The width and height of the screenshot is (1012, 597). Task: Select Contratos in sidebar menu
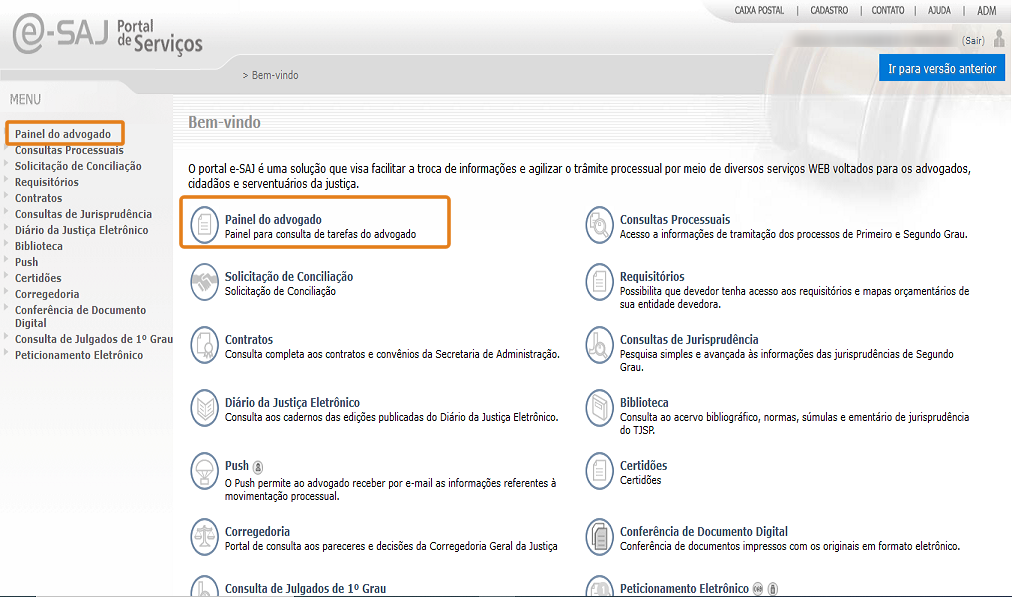(x=39, y=198)
